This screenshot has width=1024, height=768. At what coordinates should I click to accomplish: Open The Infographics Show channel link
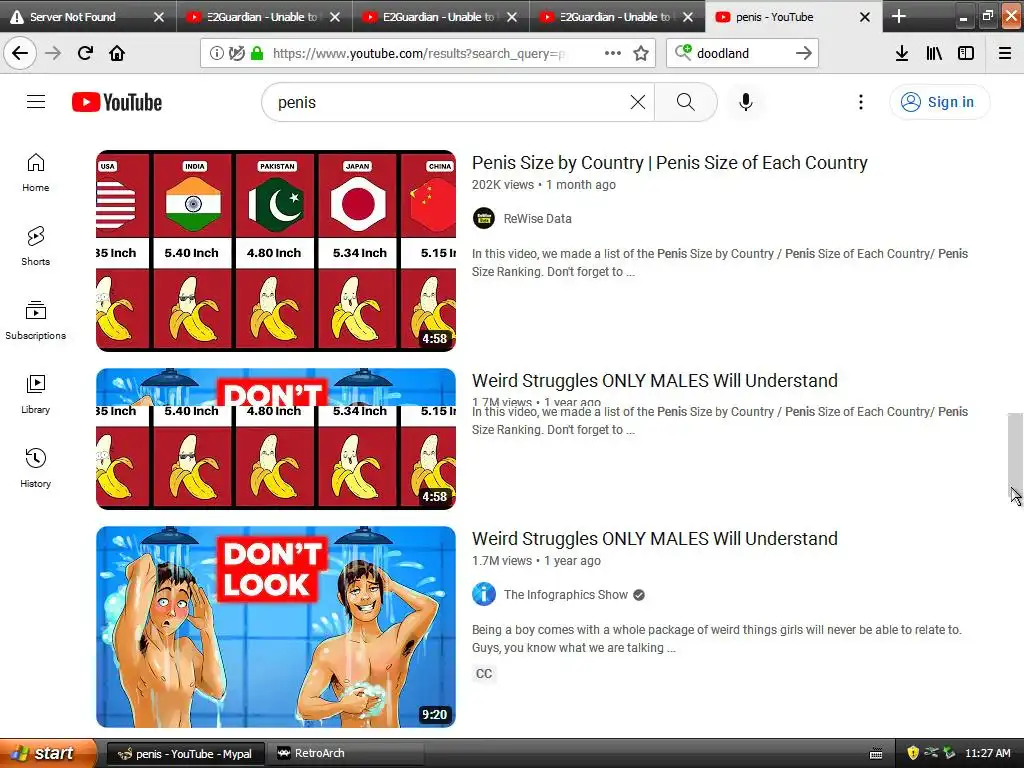click(x=566, y=595)
